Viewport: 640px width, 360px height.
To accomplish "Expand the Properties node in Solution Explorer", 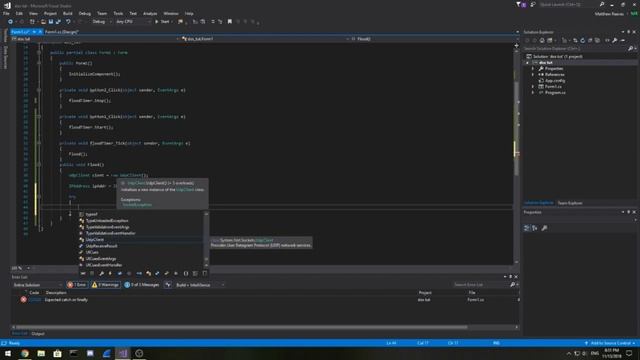I will click(533, 69).
